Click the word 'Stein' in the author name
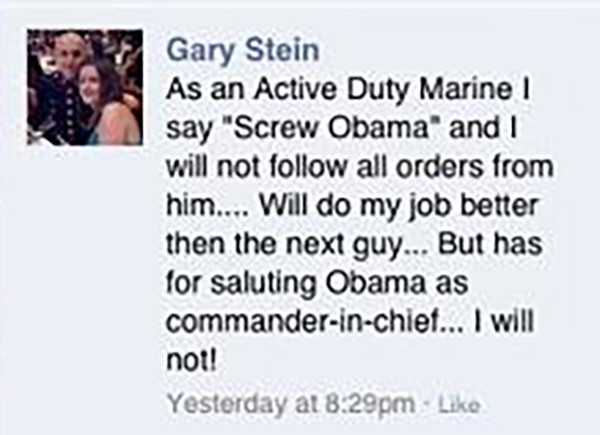This screenshot has width=600, height=435. pos(282,49)
